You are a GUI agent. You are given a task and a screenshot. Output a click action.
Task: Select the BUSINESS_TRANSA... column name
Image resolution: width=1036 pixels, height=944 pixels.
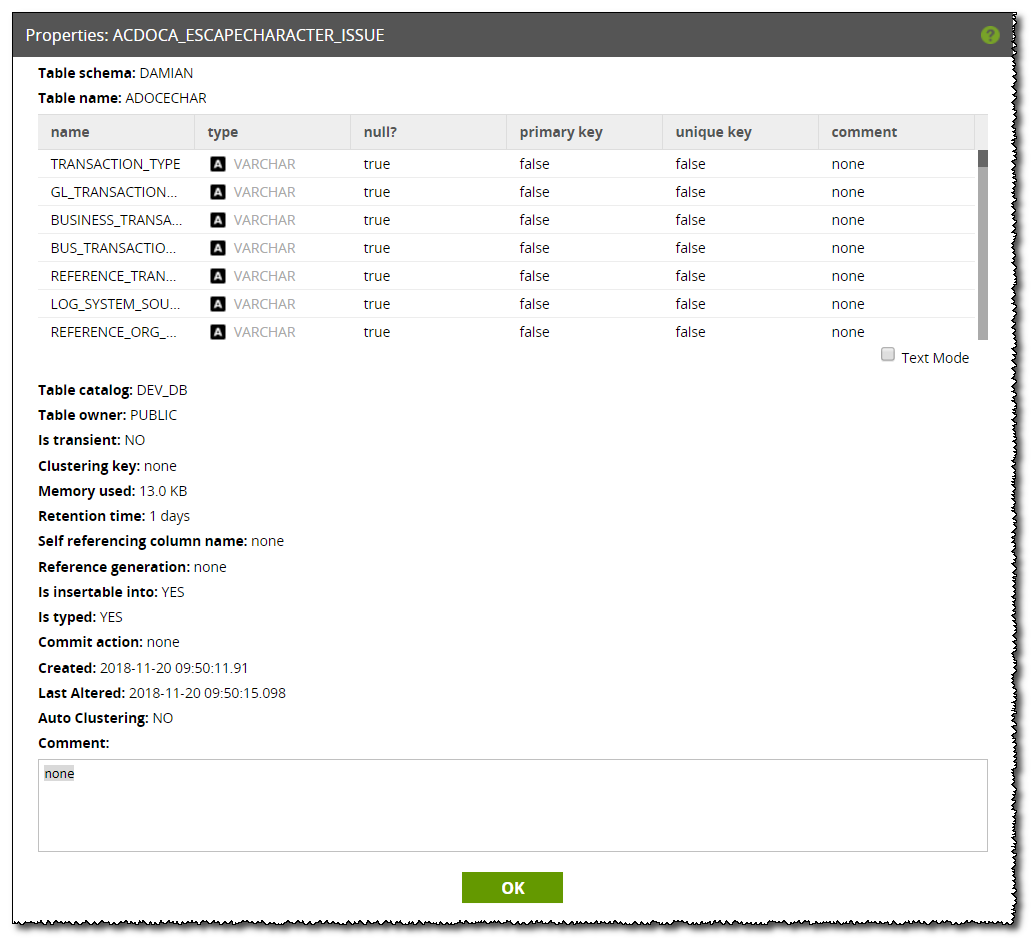point(116,220)
